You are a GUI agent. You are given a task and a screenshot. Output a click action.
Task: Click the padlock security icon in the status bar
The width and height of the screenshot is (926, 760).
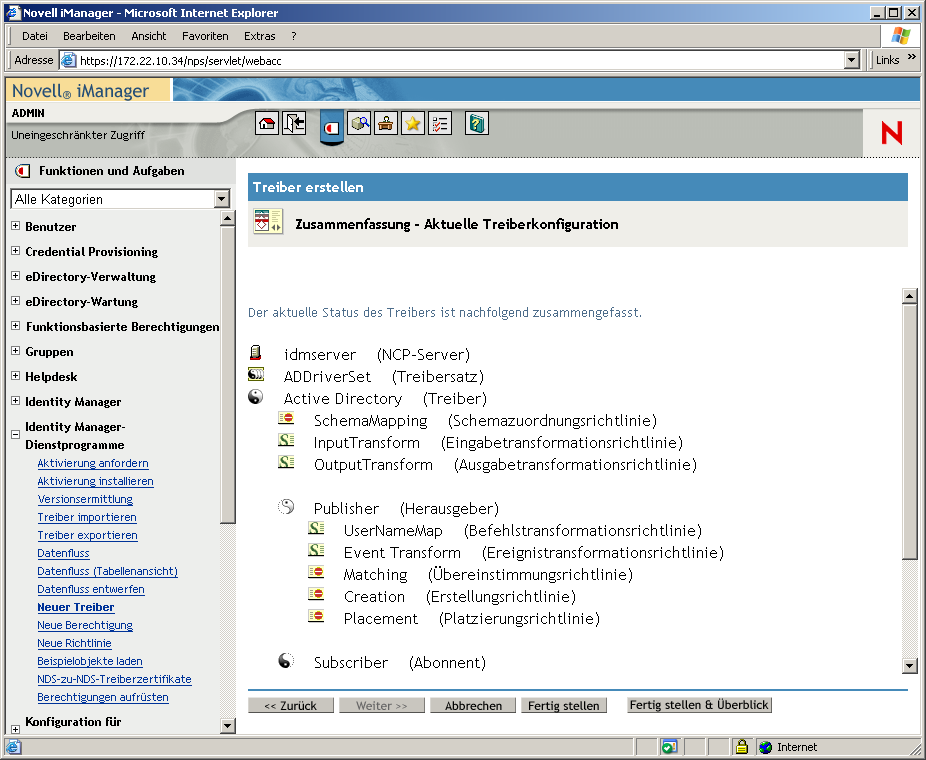point(742,746)
